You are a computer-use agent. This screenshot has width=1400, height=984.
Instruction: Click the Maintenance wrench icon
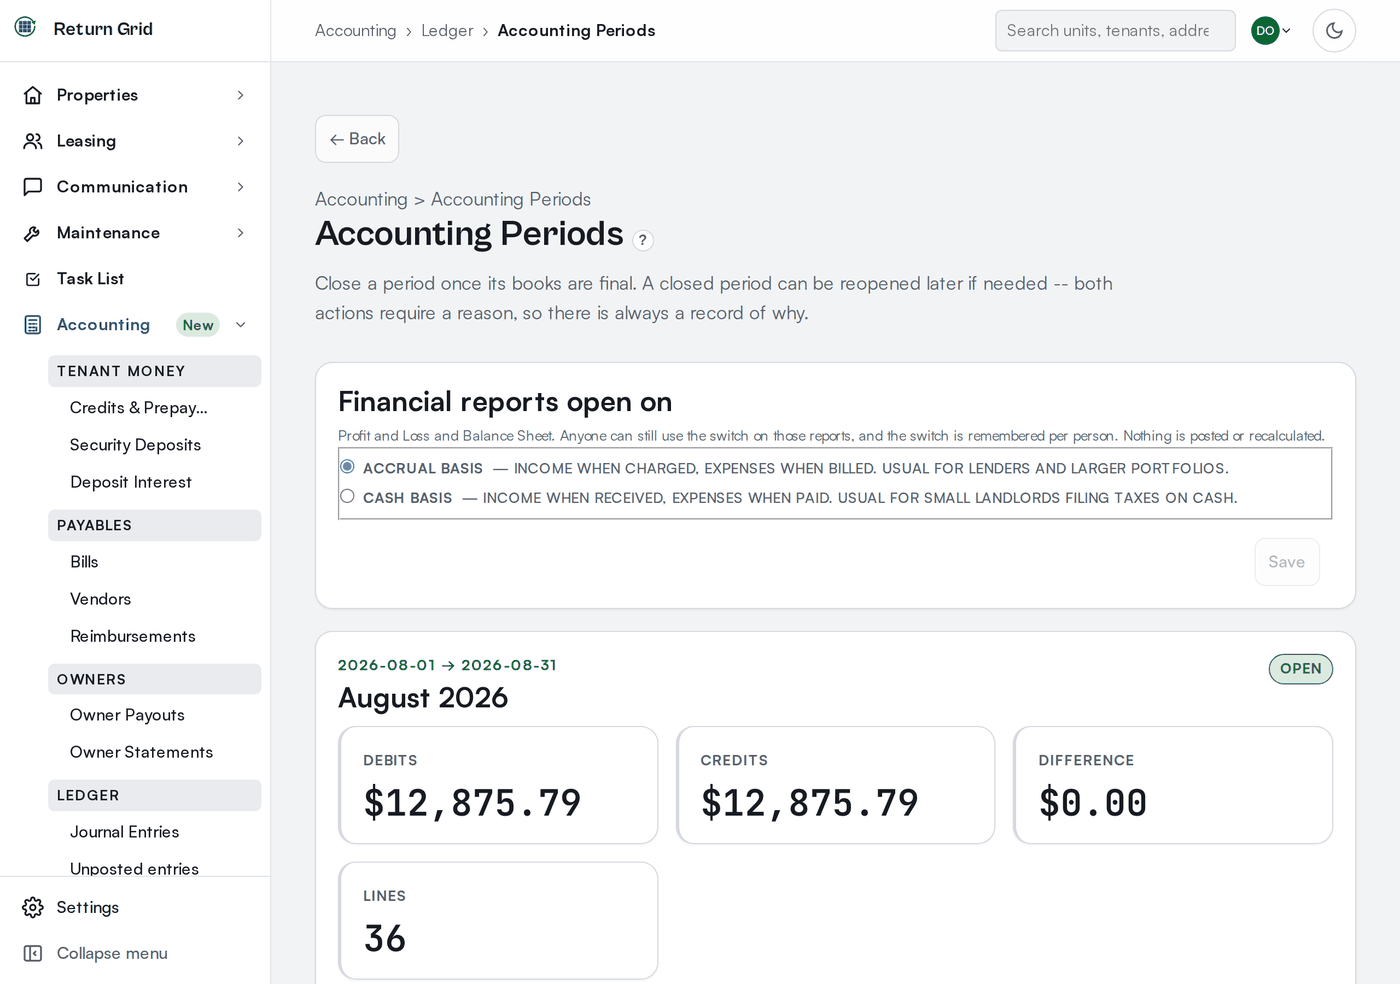(33, 233)
